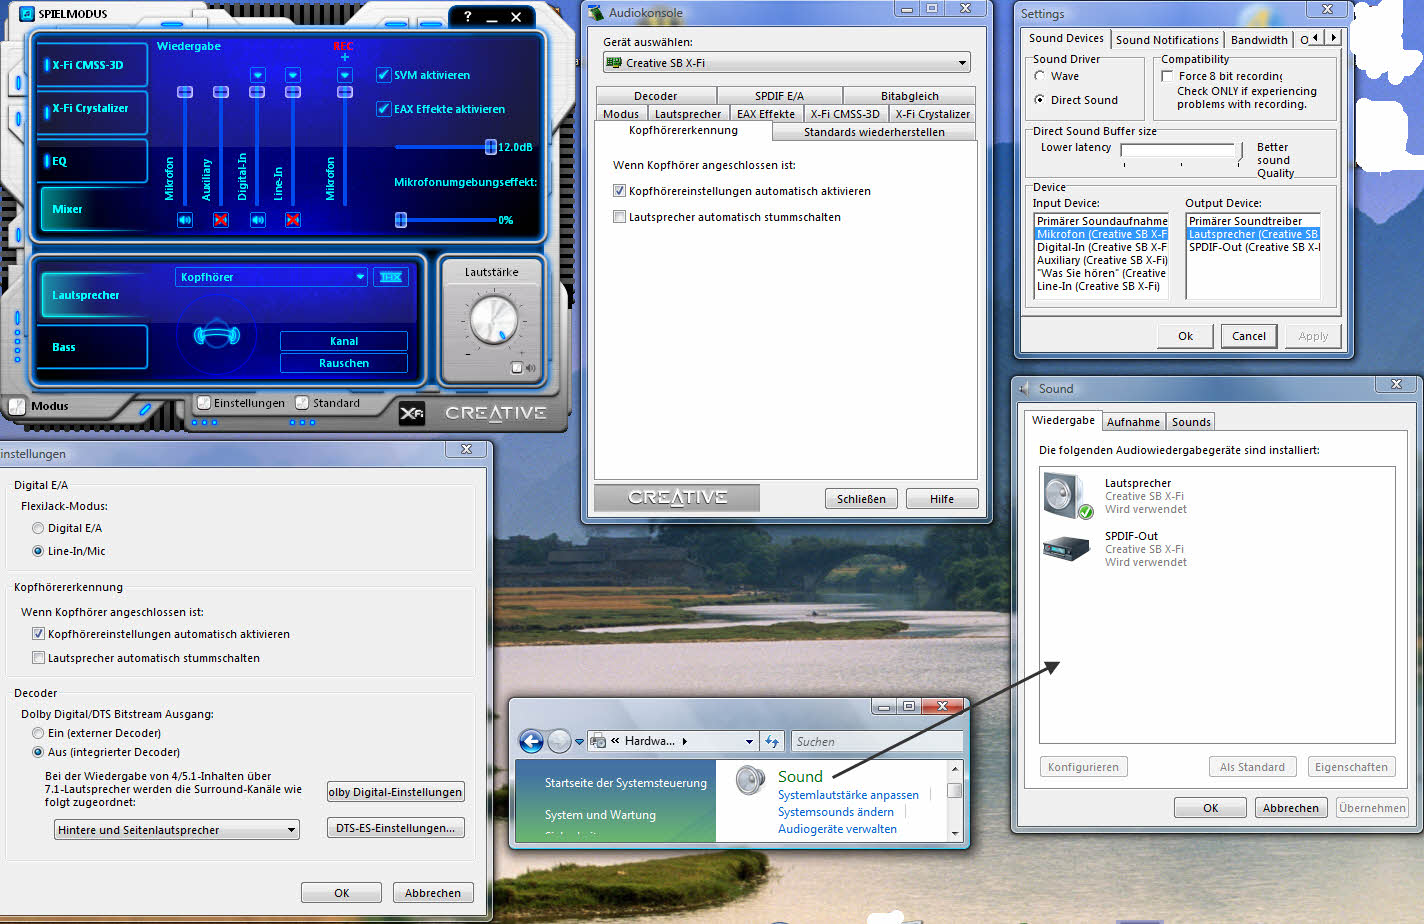
Task: Open Dolby Digital-Einstellungen
Action: 396,792
